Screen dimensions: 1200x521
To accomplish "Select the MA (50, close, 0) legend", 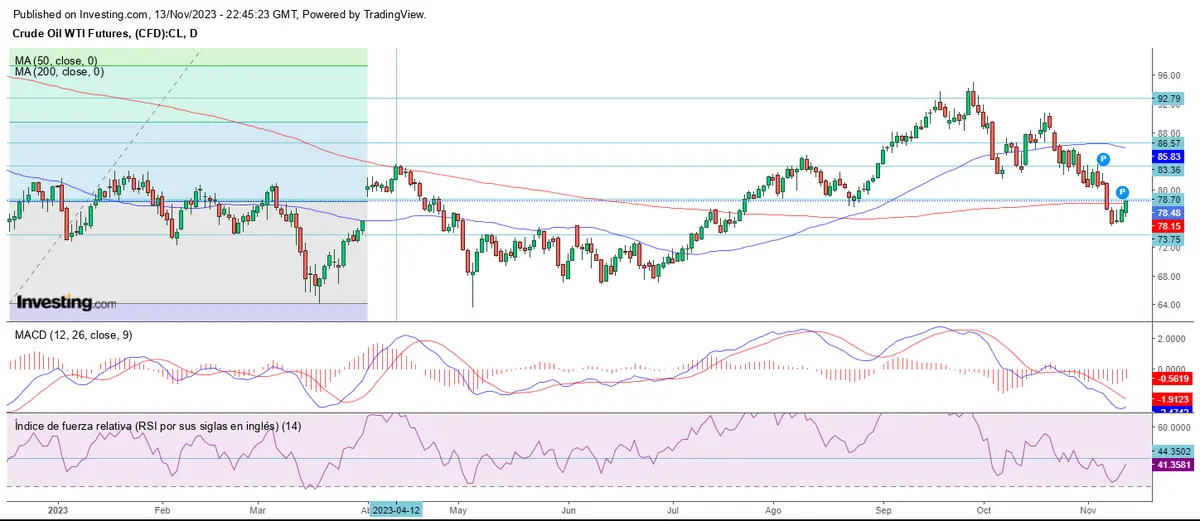I will click(x=58, y=61).
